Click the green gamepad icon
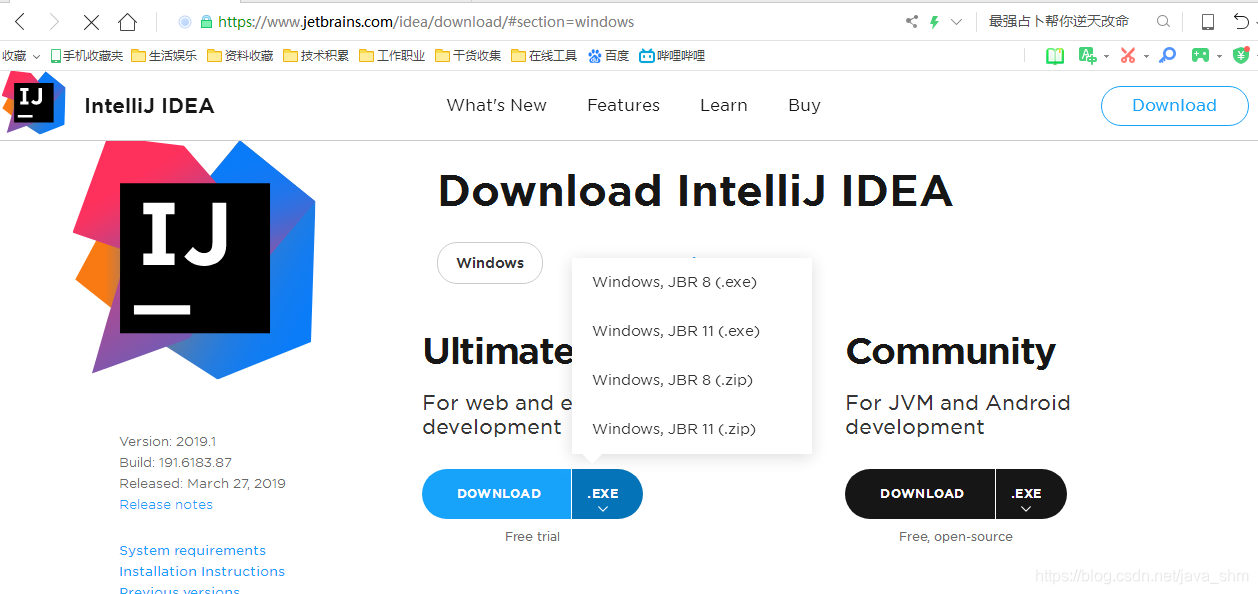 pos(1200,56)
